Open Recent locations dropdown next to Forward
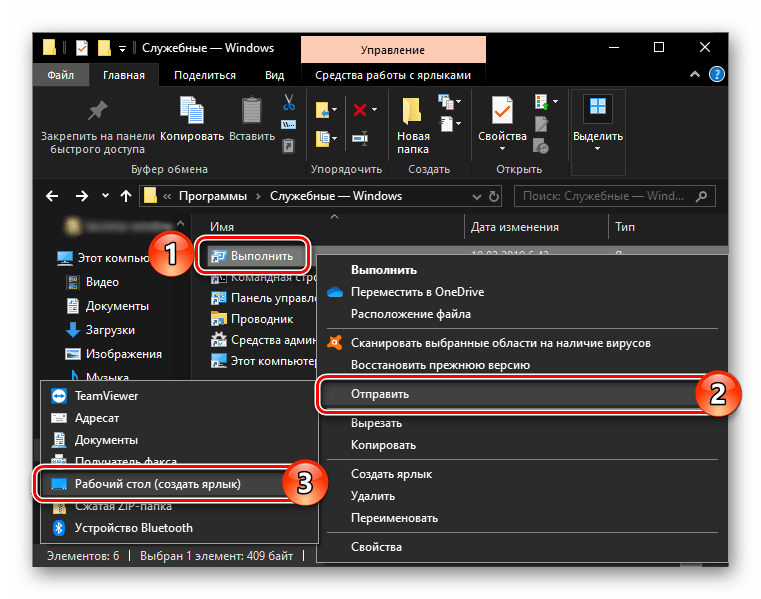The height and width of the screenshot is (599, 761). click(105, 196)
